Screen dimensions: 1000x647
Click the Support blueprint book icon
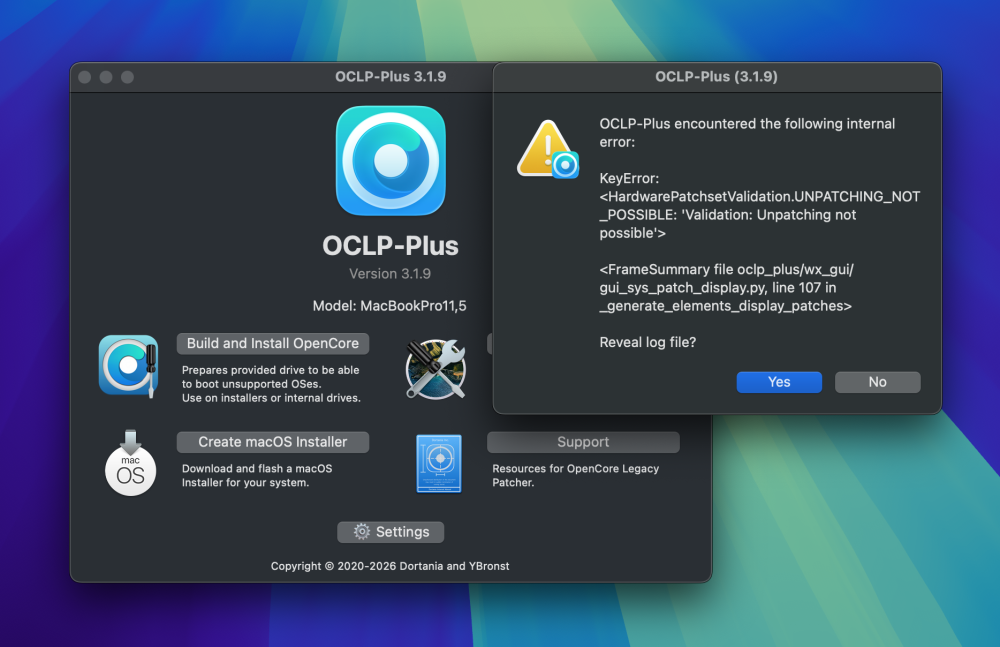(439, 463)
